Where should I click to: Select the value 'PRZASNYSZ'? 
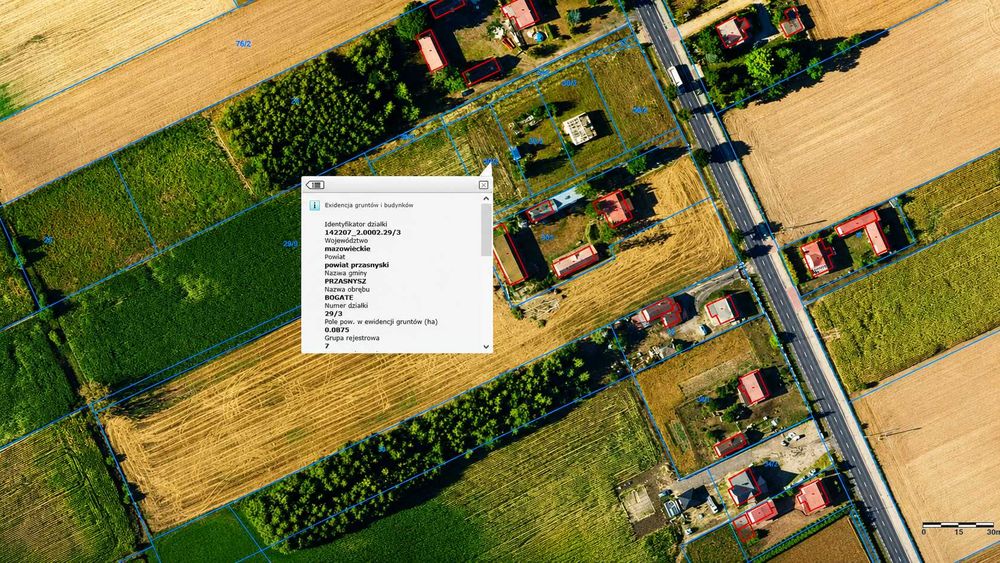click(345, 281)
